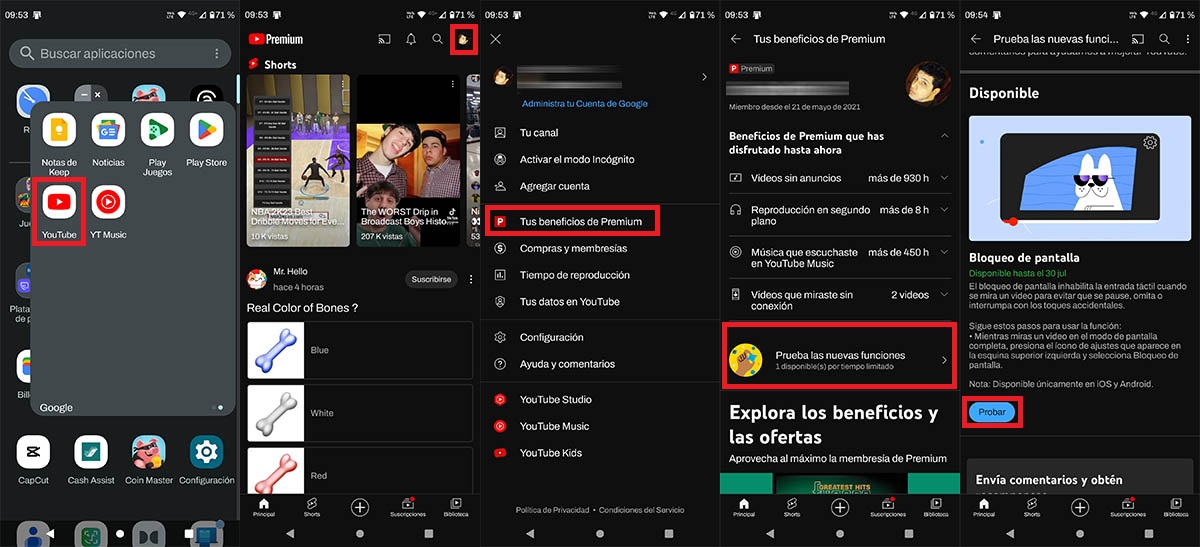Tap profile photo on Premium benefits screen
The width and height of the screenshot is (1200, 547).
pyautogui.click(x=927, y=85)
